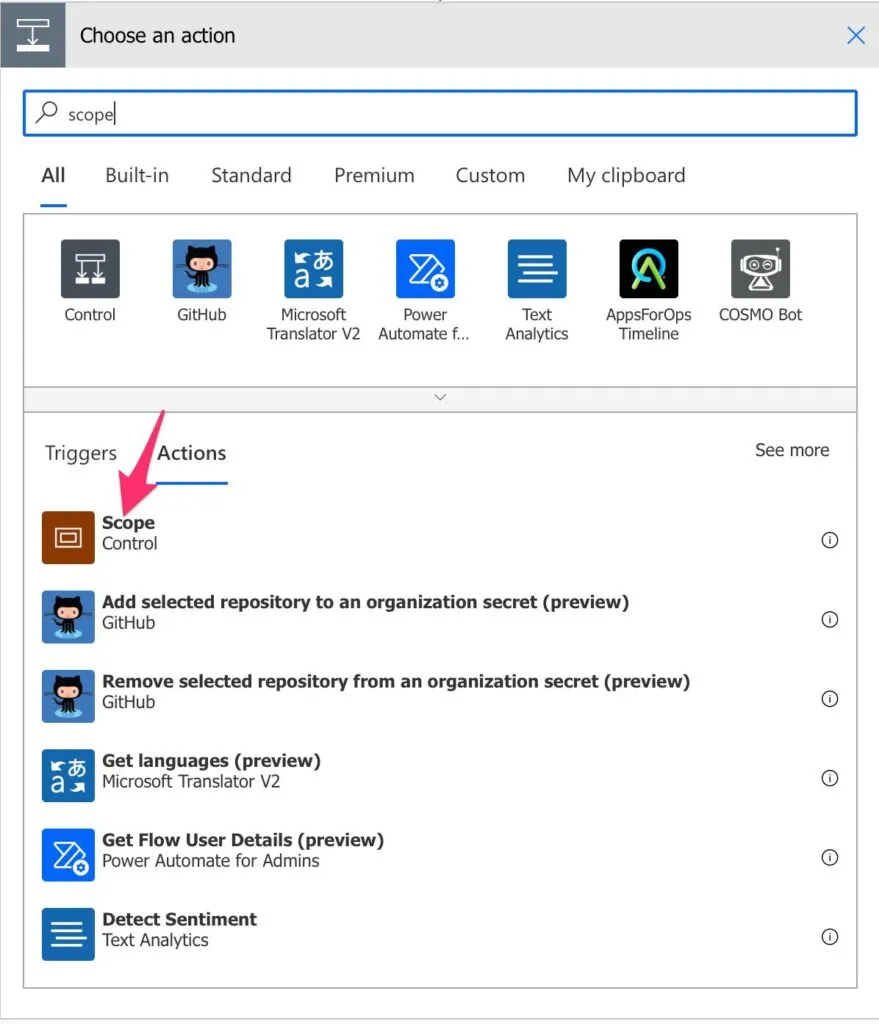The height and width of the screenshot is (1024, 879).
Task: Choose the AppsForOps Timeline connector
Action: (x=648, y=269)
